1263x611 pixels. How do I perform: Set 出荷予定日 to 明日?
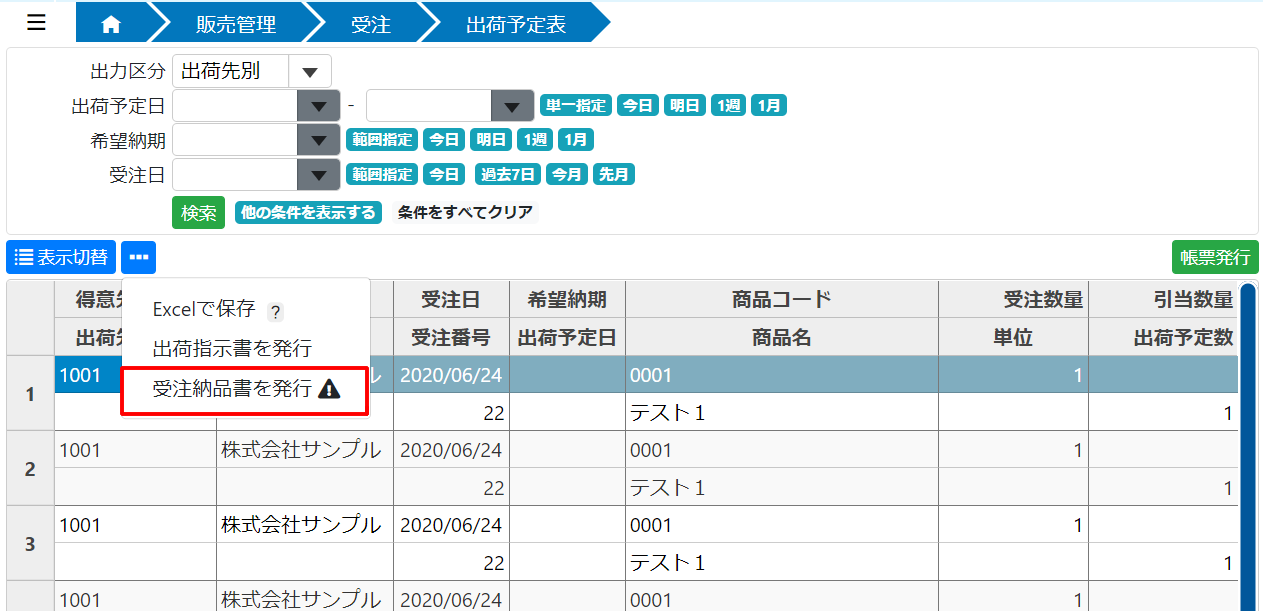(x=685, y=105)
